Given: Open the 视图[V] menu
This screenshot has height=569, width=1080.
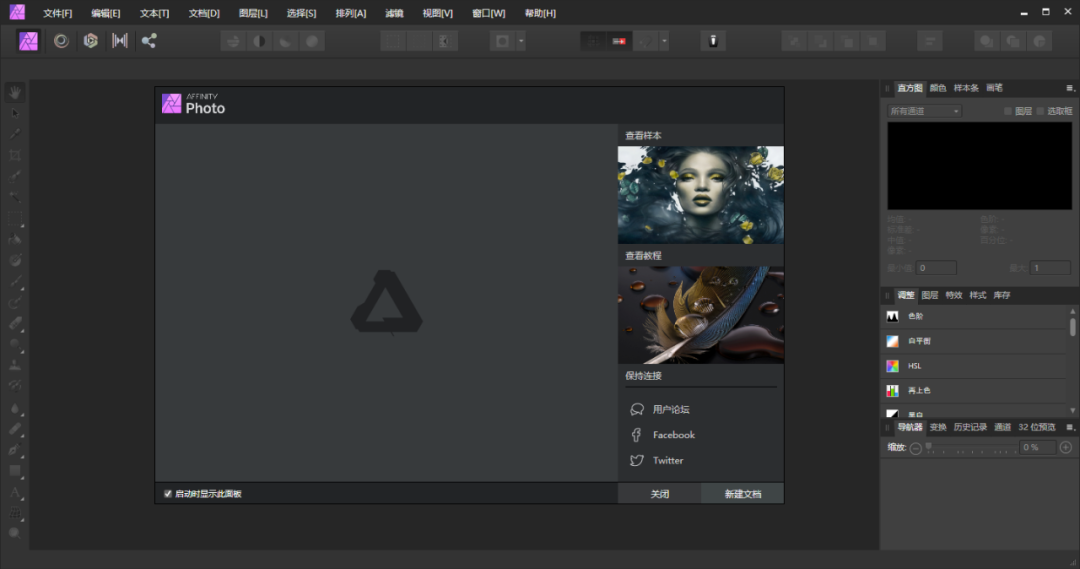Looking at the screenshot, I should [x=437, y=13].
